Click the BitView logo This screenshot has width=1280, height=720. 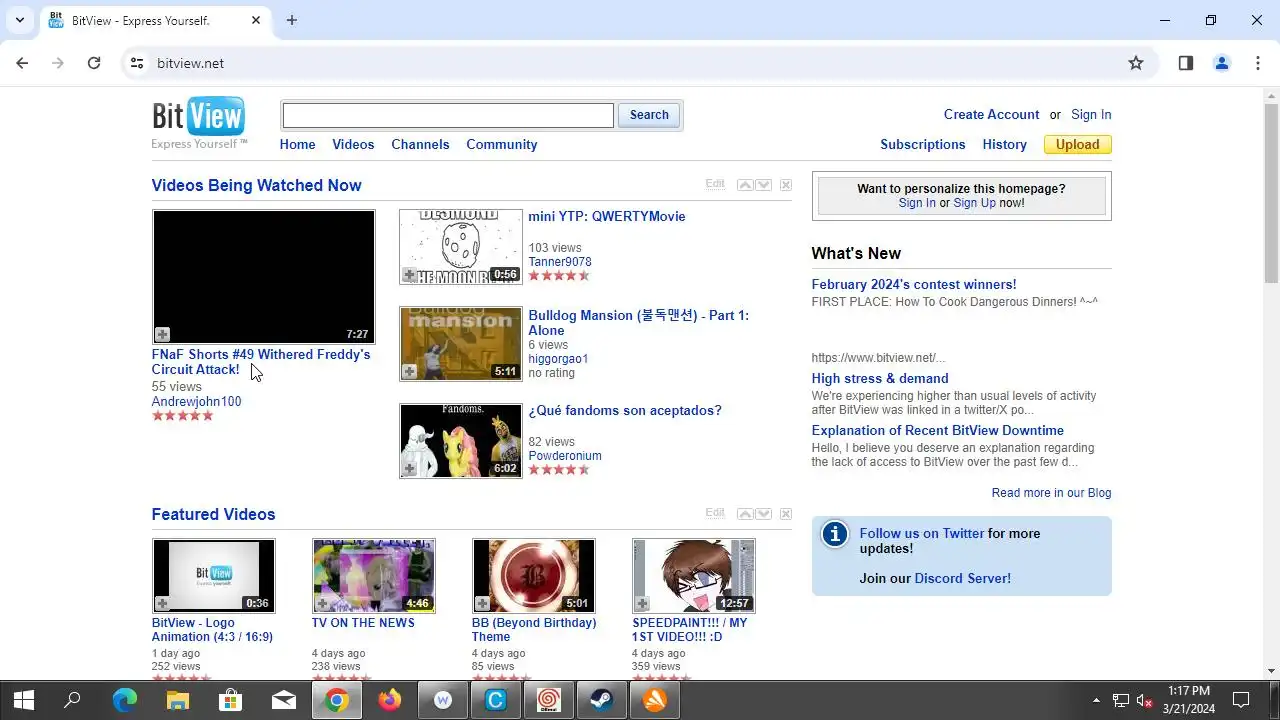tap(199, 122)
